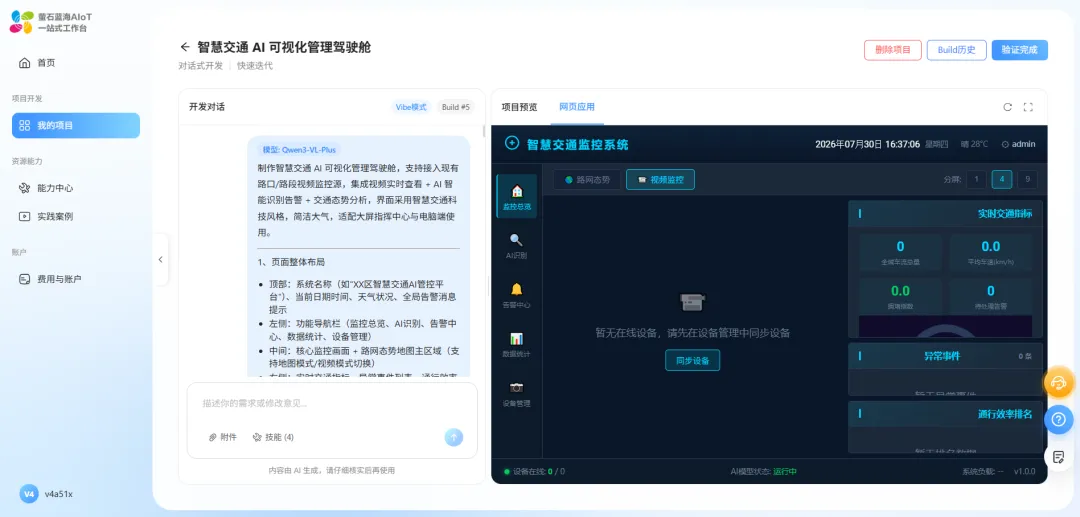Viewport: 1080px width, 517px height.
Task: Click 验证完成 button
Action: click(x=1019, y=50)
